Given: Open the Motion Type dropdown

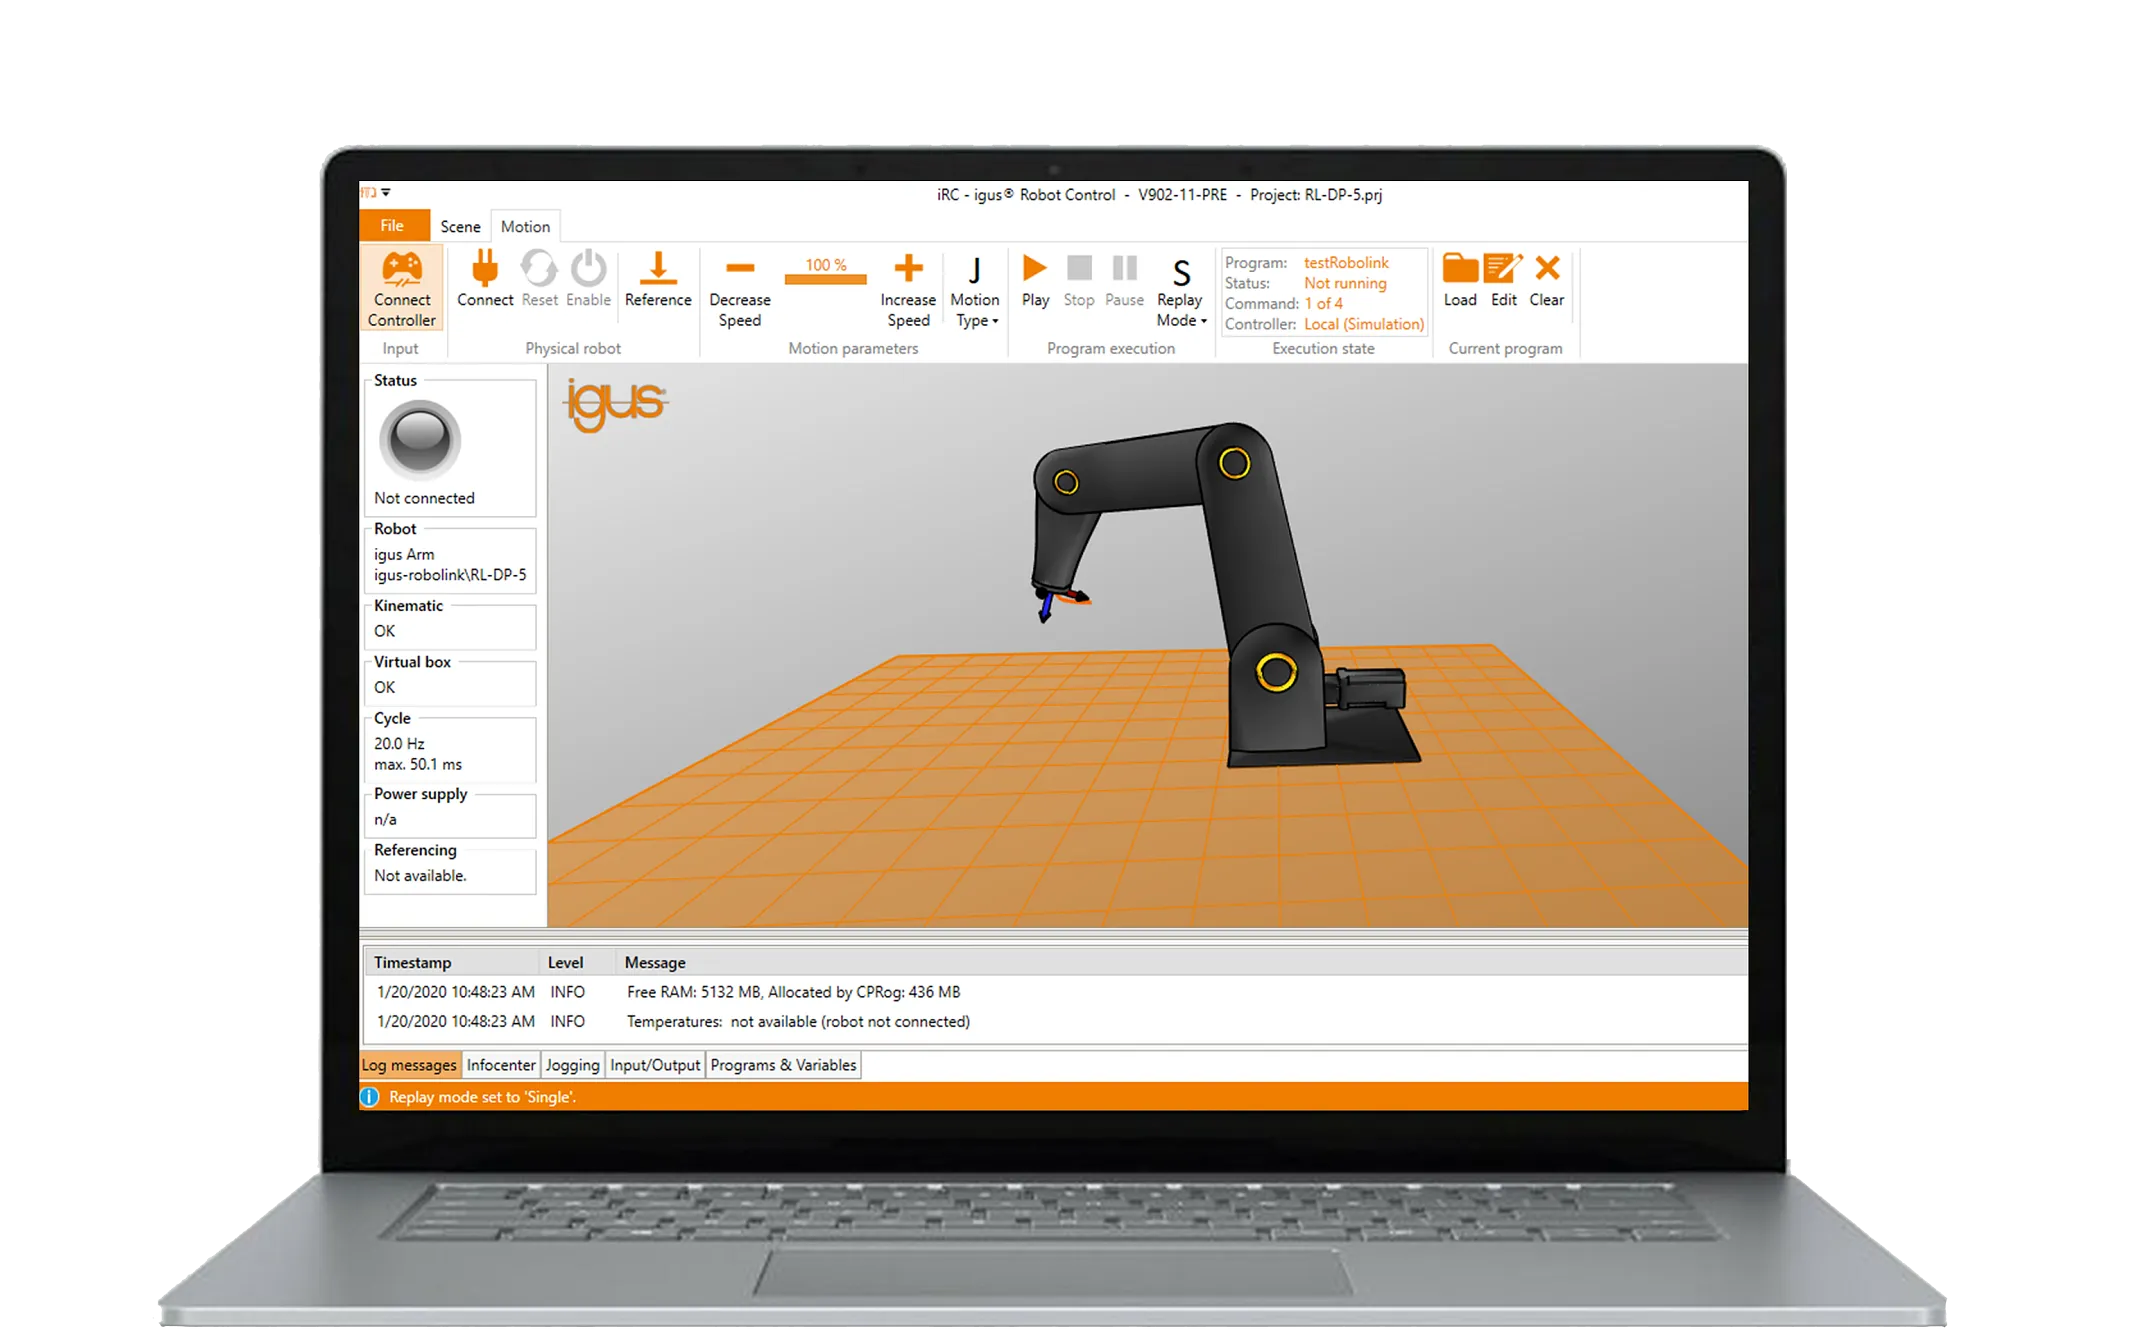Looking at the screenshot, I should 975,290.
